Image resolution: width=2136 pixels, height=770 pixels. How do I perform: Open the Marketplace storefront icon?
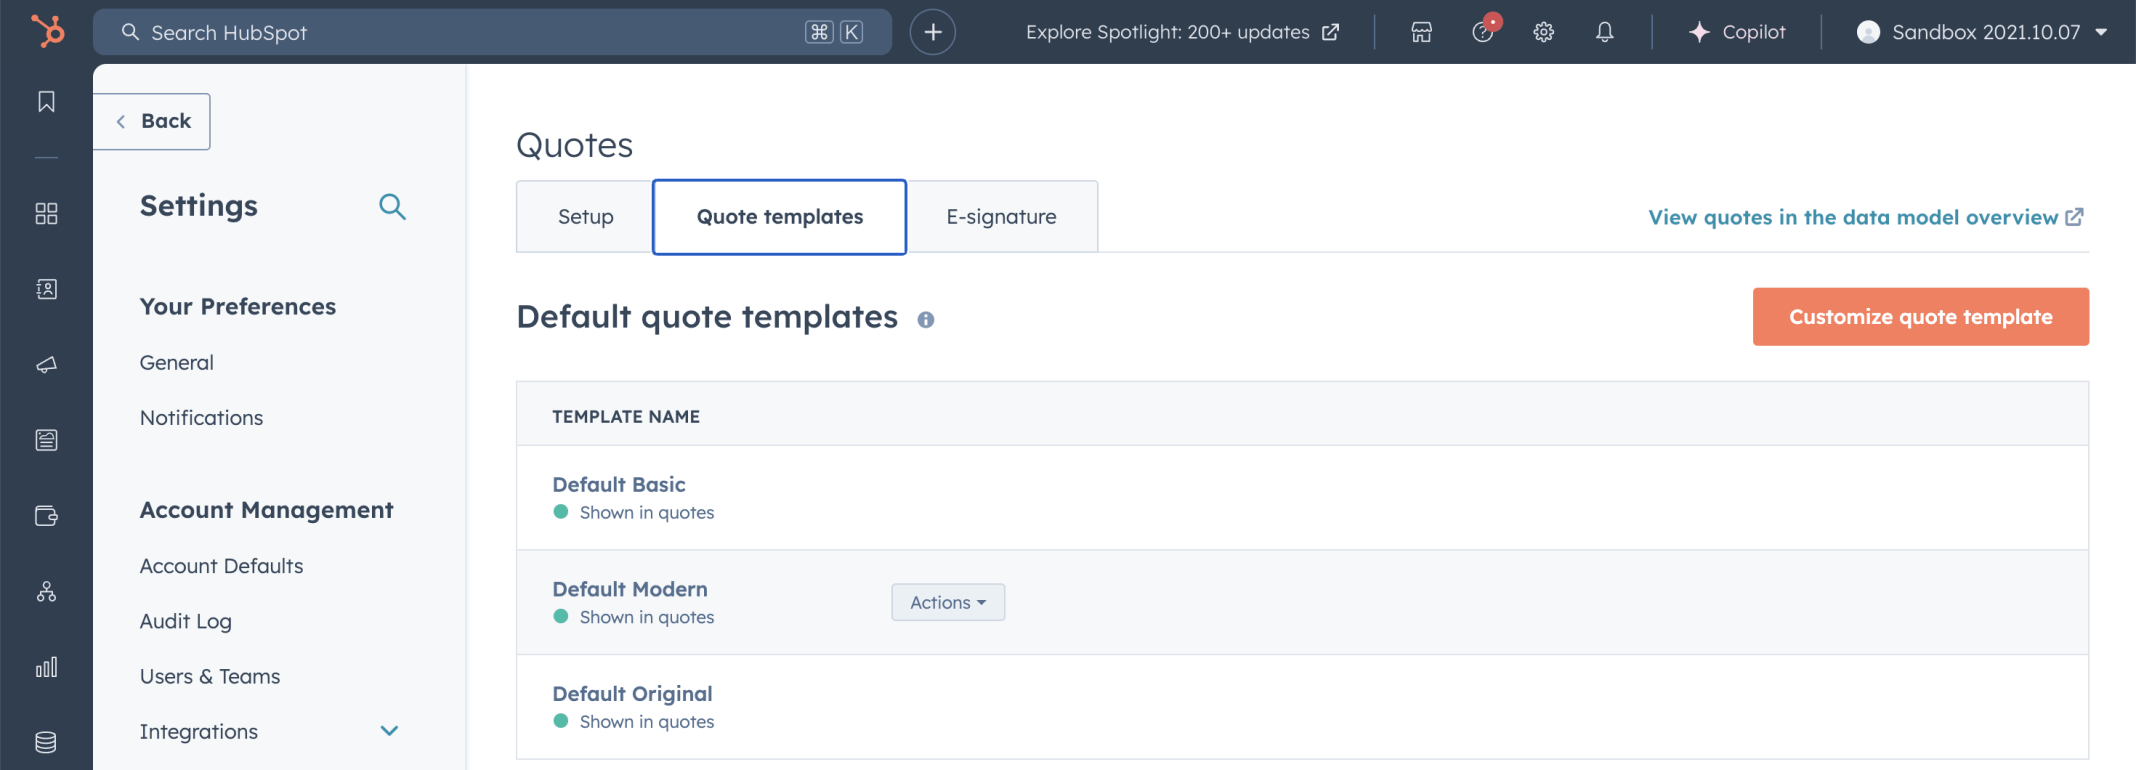pos(1421,32)
